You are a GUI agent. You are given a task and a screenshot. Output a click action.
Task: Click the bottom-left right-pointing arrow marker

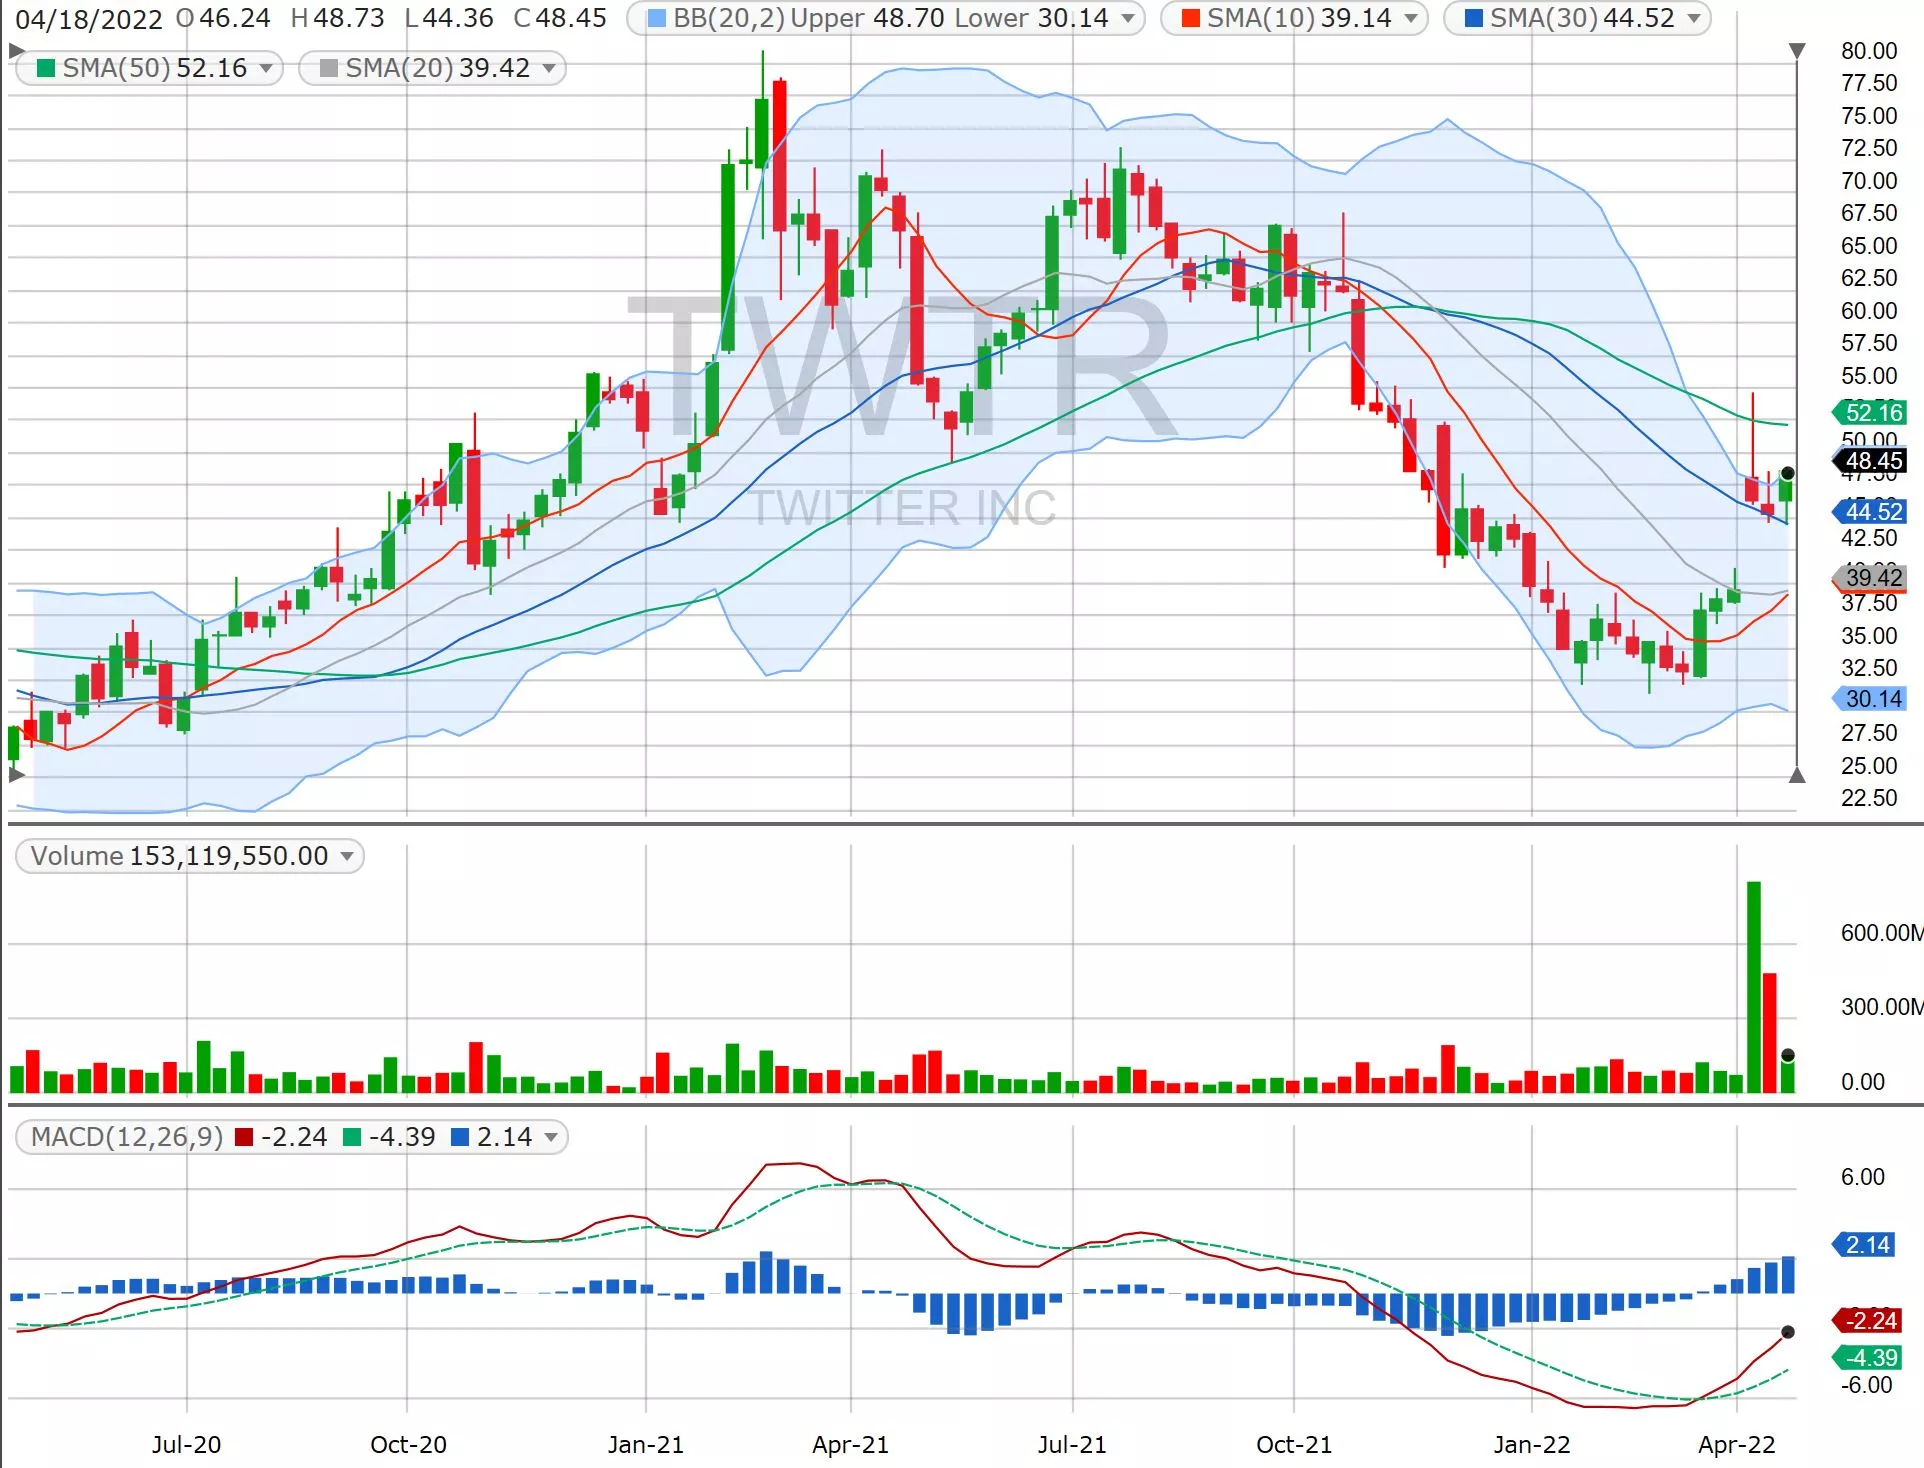pos(16,774)
